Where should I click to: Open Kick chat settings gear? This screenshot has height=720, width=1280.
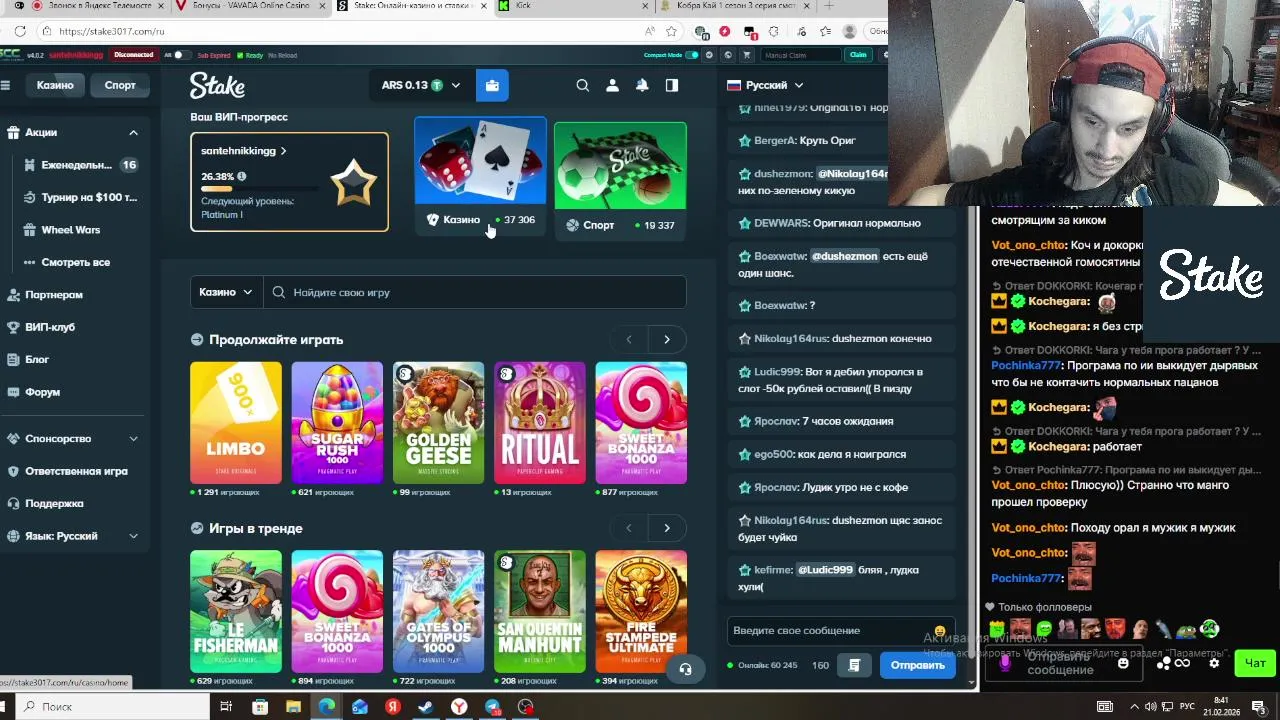coord(1214,663)
